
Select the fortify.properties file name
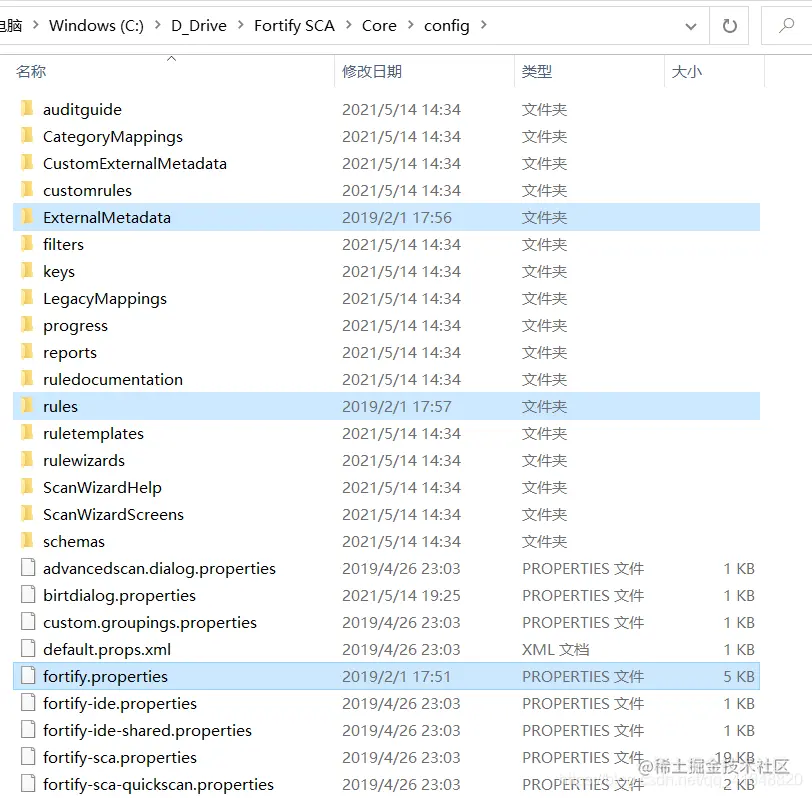click(x=105, y=676)
